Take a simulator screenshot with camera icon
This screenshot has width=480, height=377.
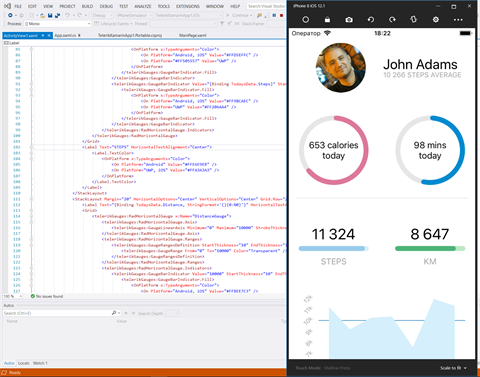pyautogui.click(x=349, y=20)
